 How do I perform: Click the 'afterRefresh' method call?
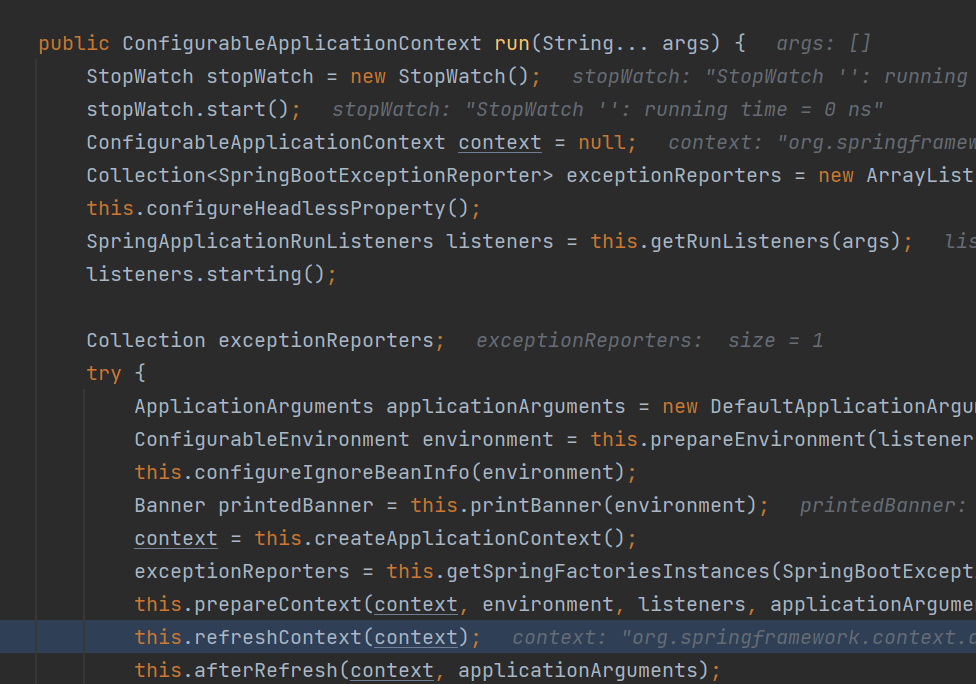266,670
